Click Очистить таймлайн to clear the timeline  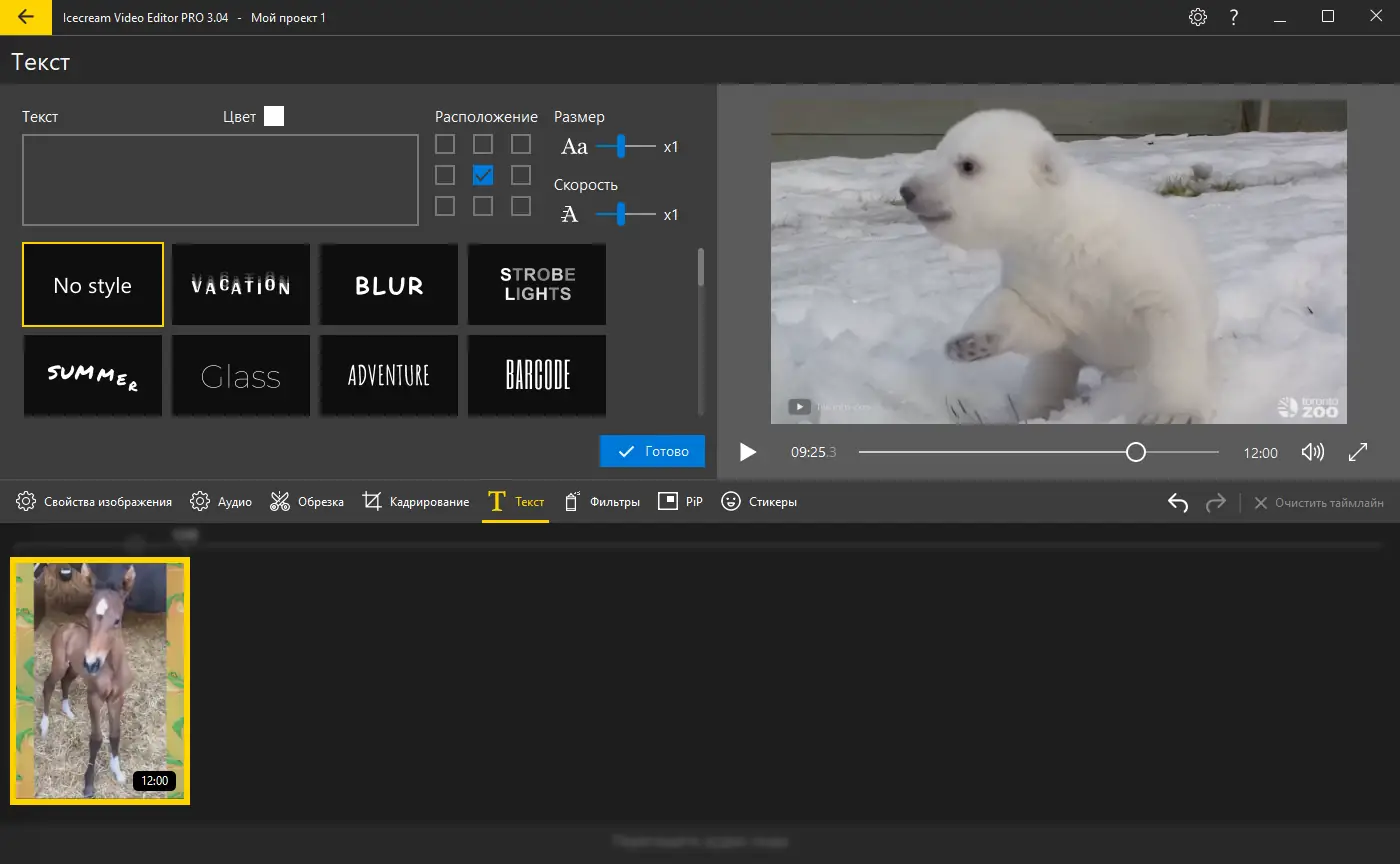click(1319, 502)
